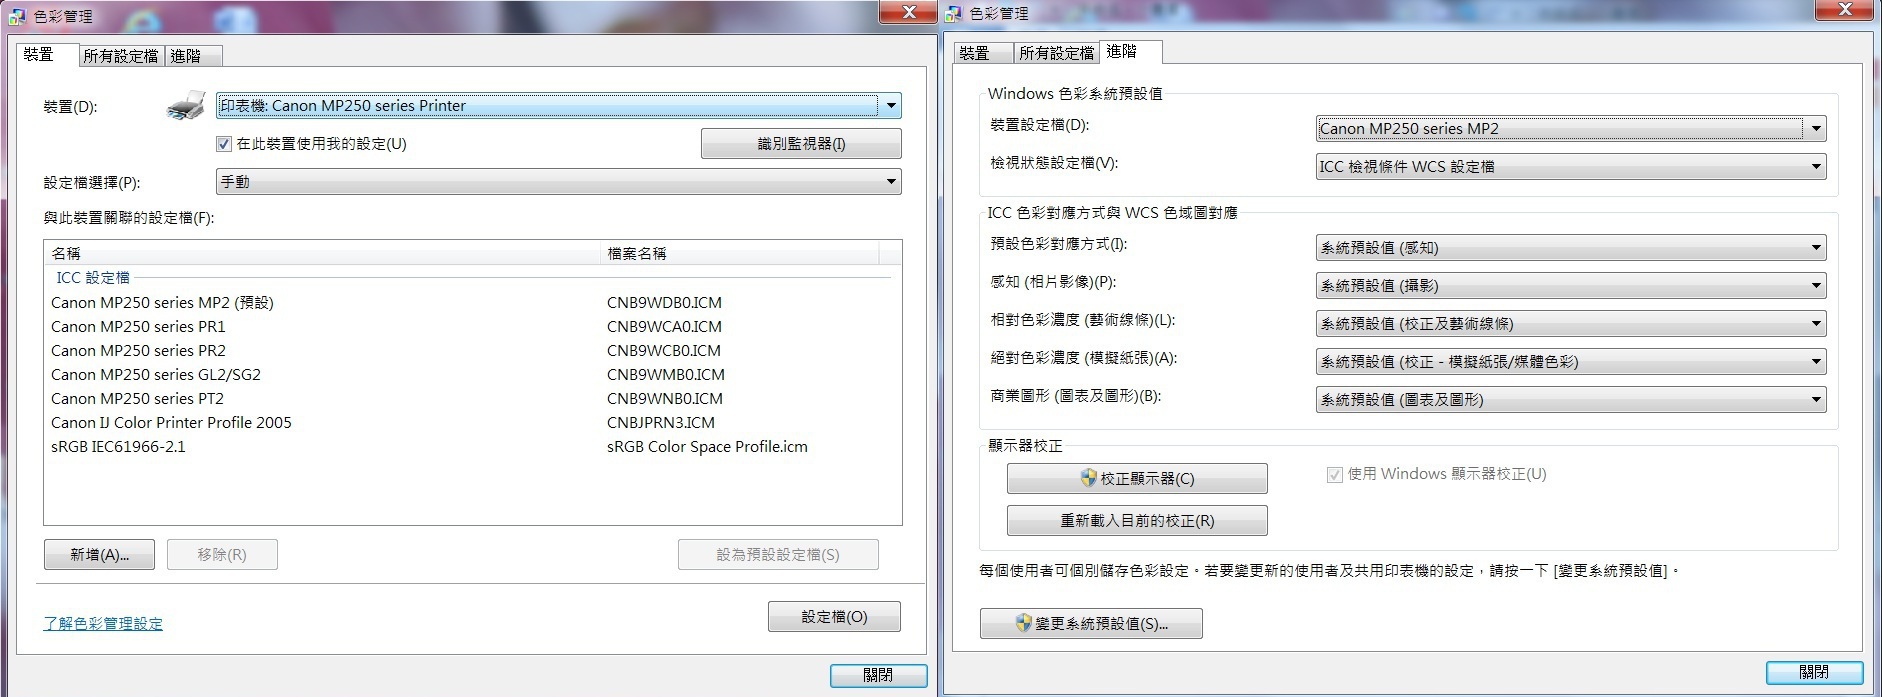Click the right window's 色彩管理 title icon
Screen dimensions: 1882x697
953,14
